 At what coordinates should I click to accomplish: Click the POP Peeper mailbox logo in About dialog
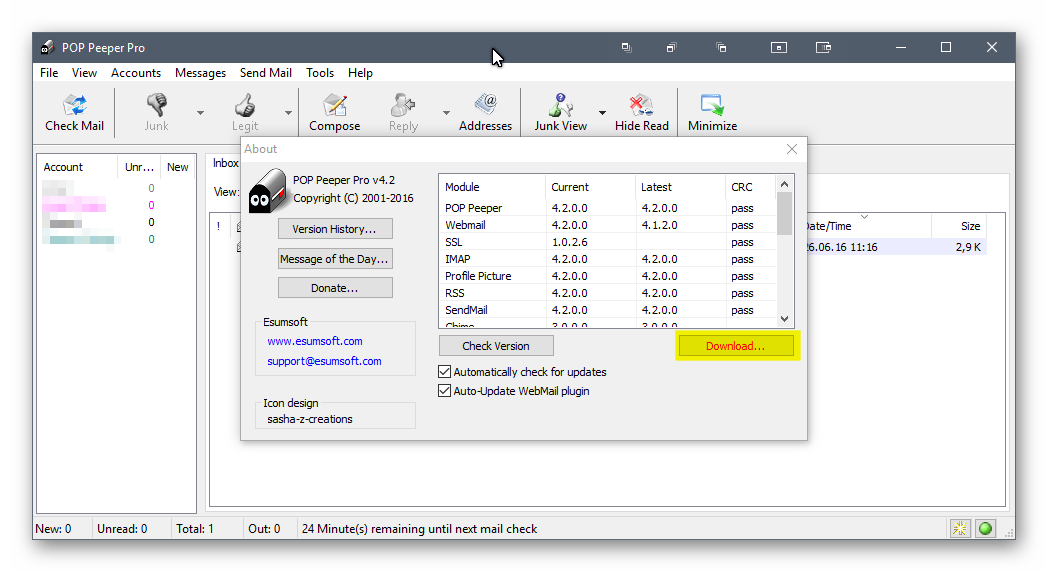267,190
